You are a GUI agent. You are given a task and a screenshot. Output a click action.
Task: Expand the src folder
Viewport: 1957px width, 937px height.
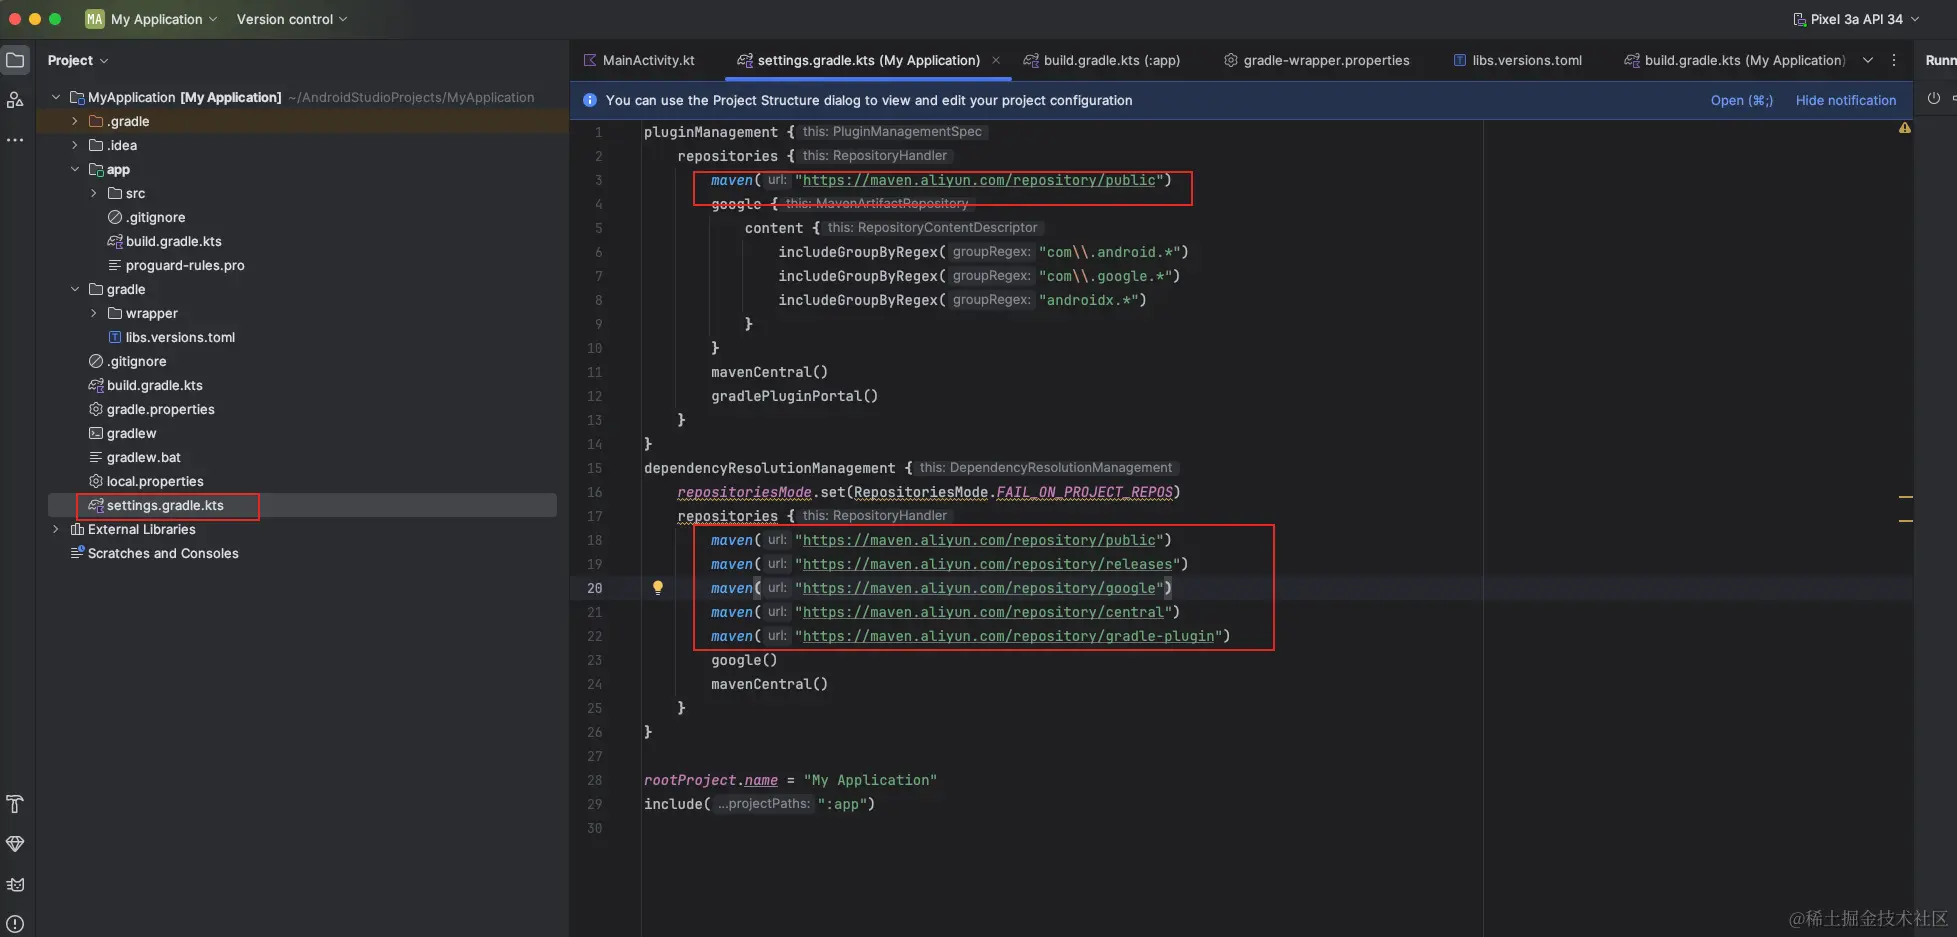click(x=94, y=193)
